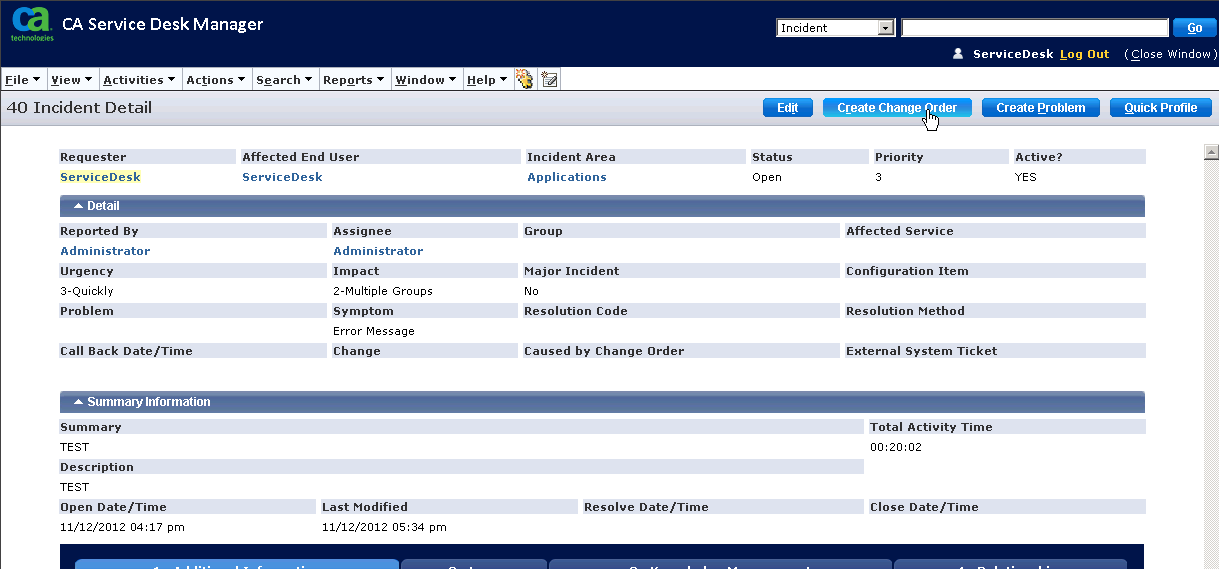Click the Close Date/Time label
The image size is (1219, 569).
(x=924, y=507)
